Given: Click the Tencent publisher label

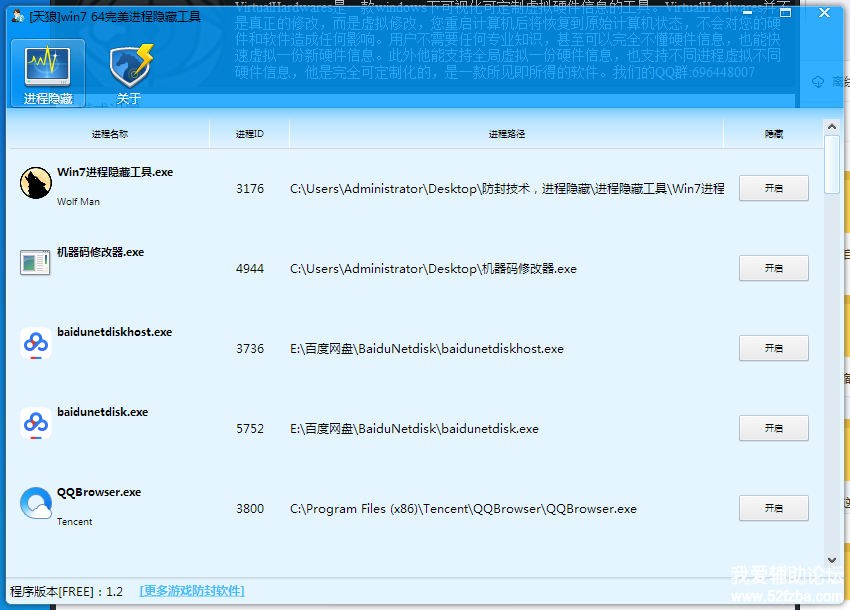Looking at the screenshot, I should 74,522.
